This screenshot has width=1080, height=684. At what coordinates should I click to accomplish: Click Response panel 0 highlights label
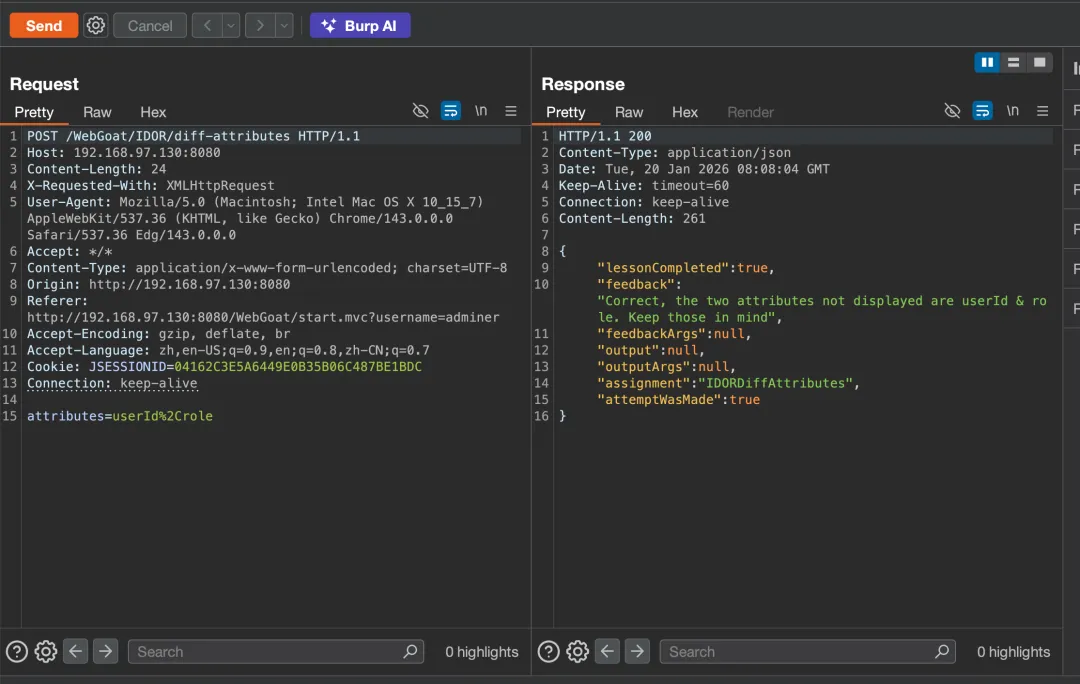[1013, 652]
